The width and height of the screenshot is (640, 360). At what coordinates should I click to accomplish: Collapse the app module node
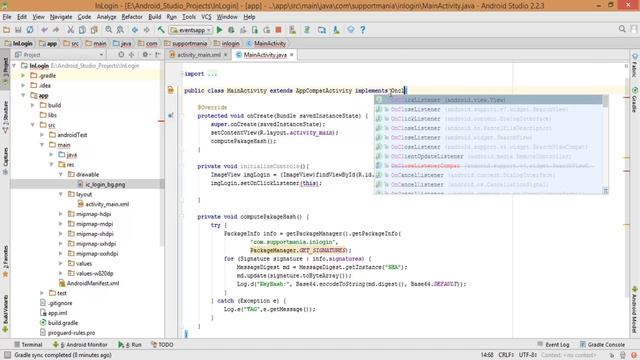(x=23, y=96)
